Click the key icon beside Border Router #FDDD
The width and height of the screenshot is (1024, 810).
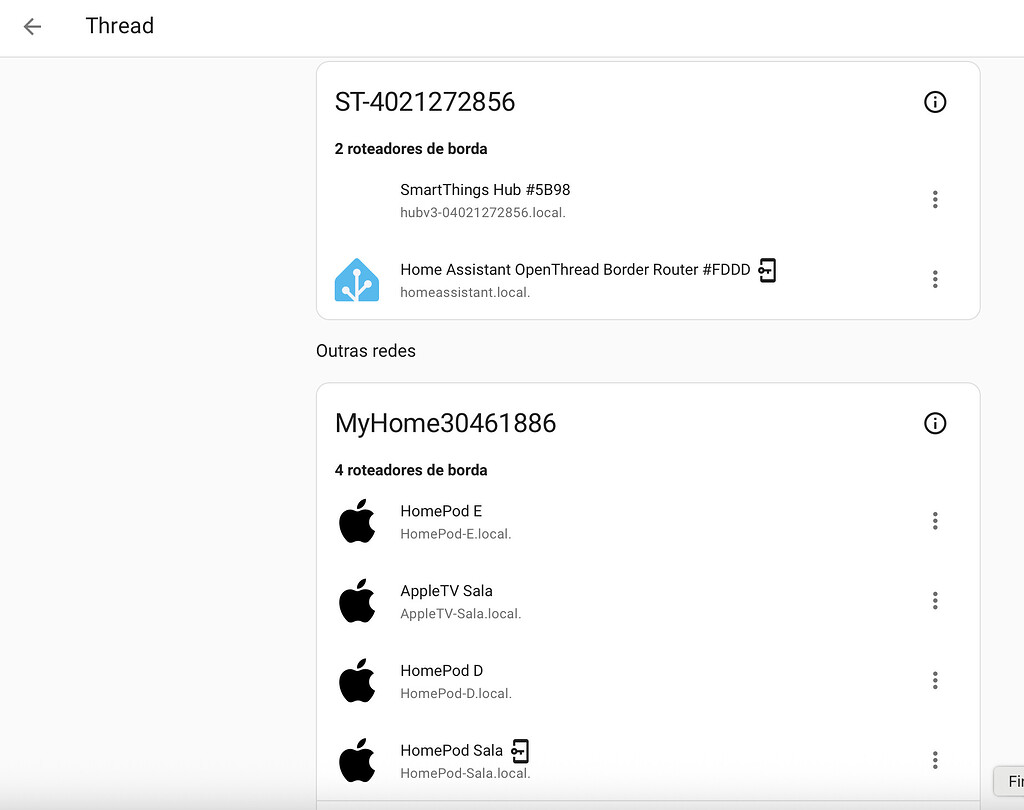pos(766,270)
